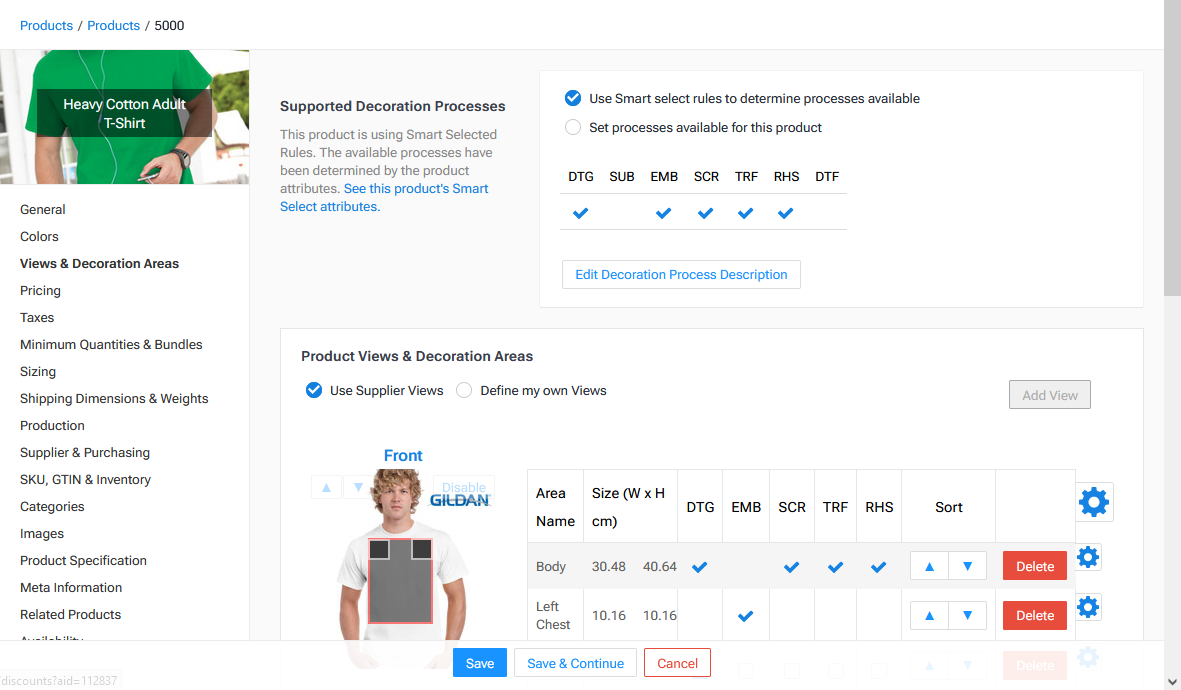Move Front view up arrow

[326, 487]
